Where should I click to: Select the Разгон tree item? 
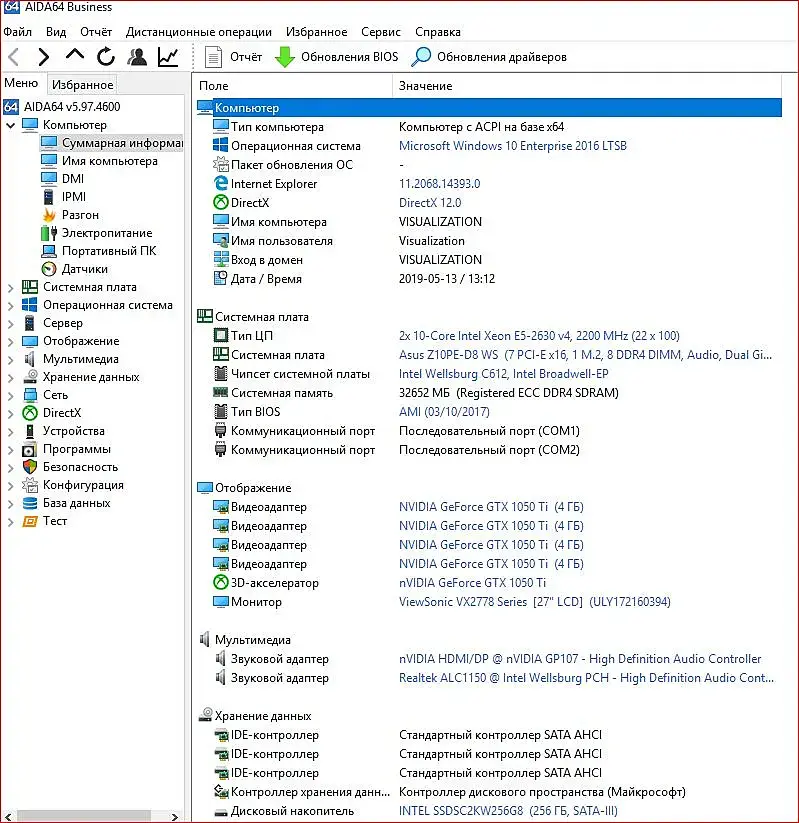pyautogui.click(x=80, y=215)
